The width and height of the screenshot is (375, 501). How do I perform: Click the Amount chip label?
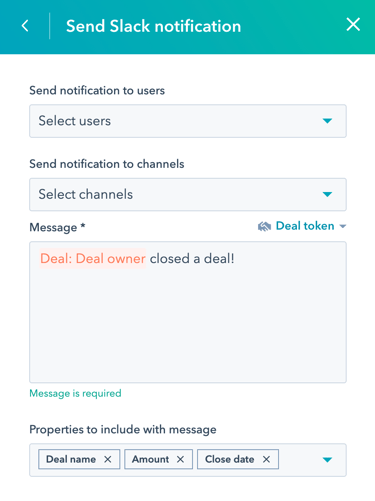pos(150,459)
